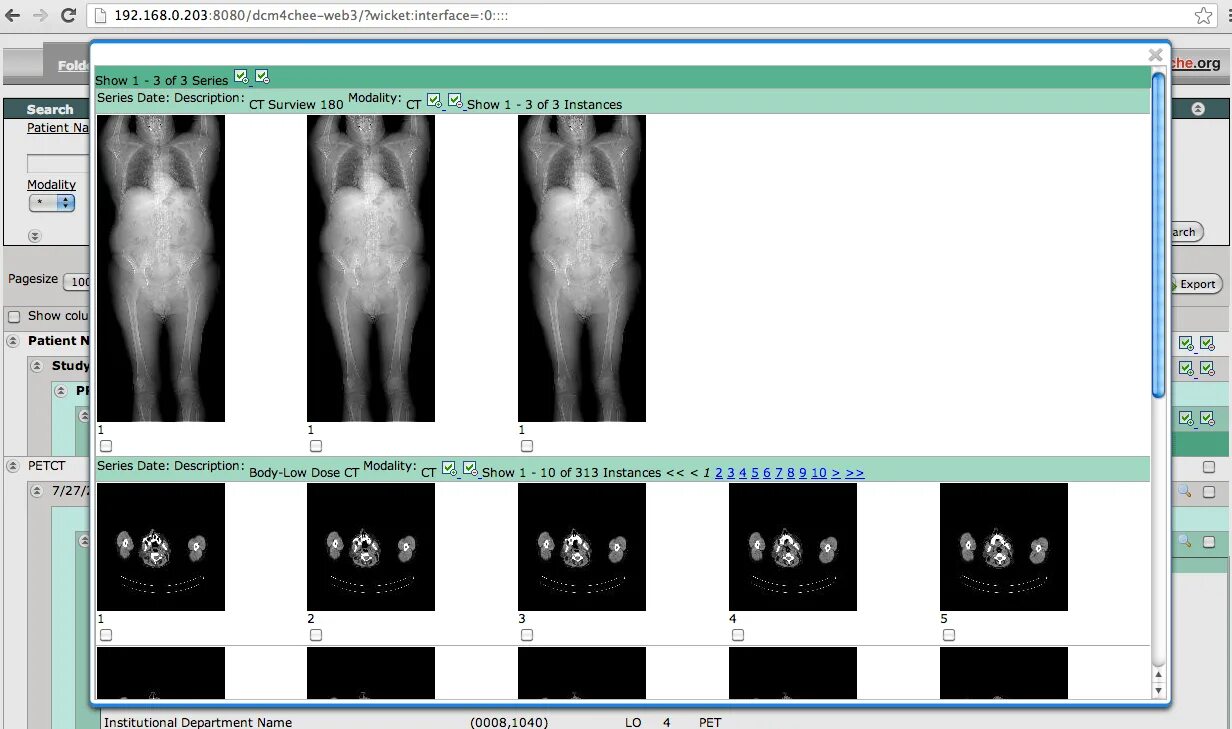Enable the 'Show columns' checkbox
Screen dimensions: 1232x729
click(14, 316)
